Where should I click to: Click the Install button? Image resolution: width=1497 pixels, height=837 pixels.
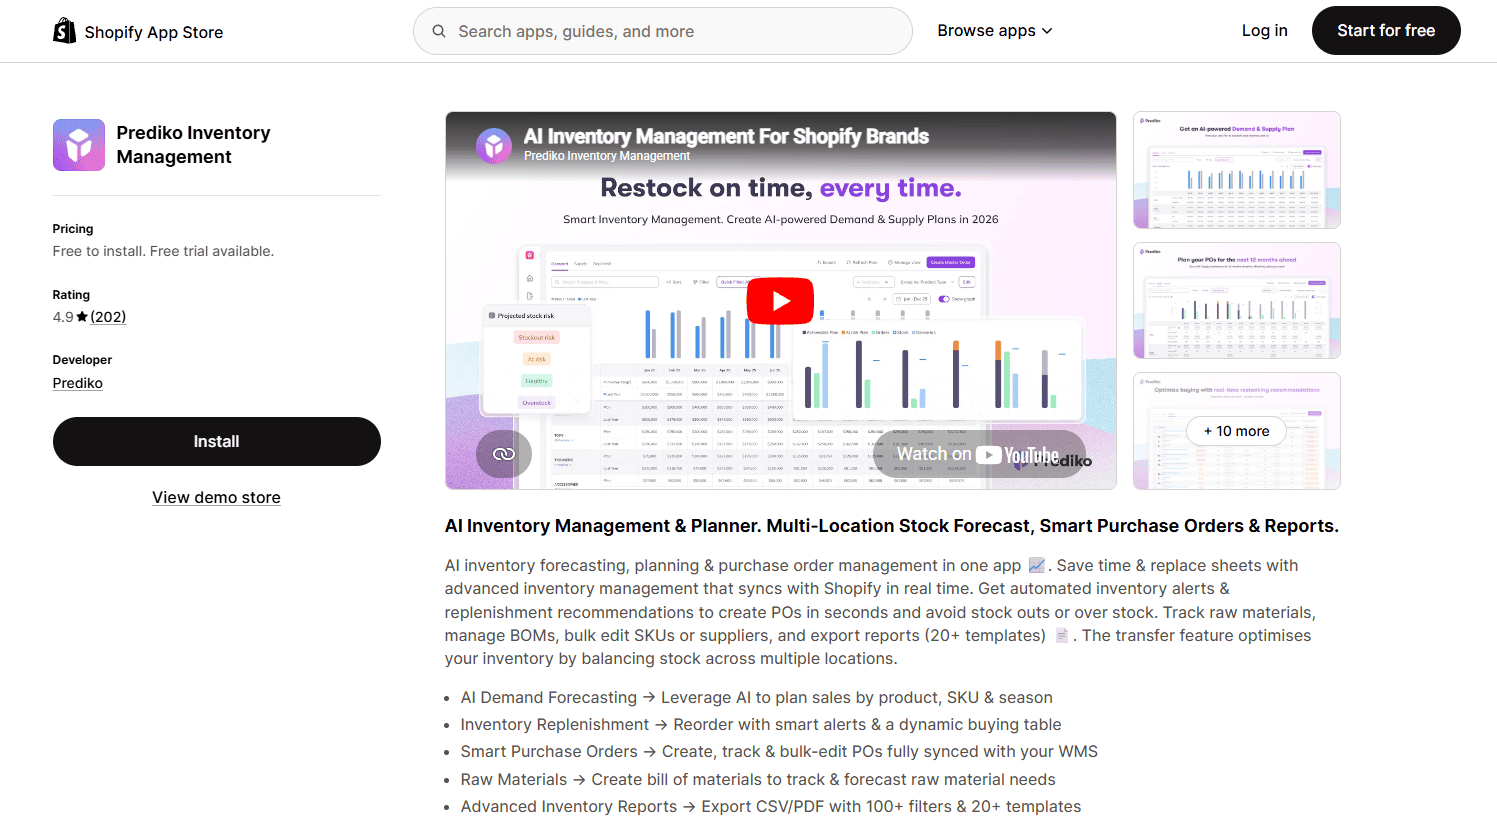(217, 442)
